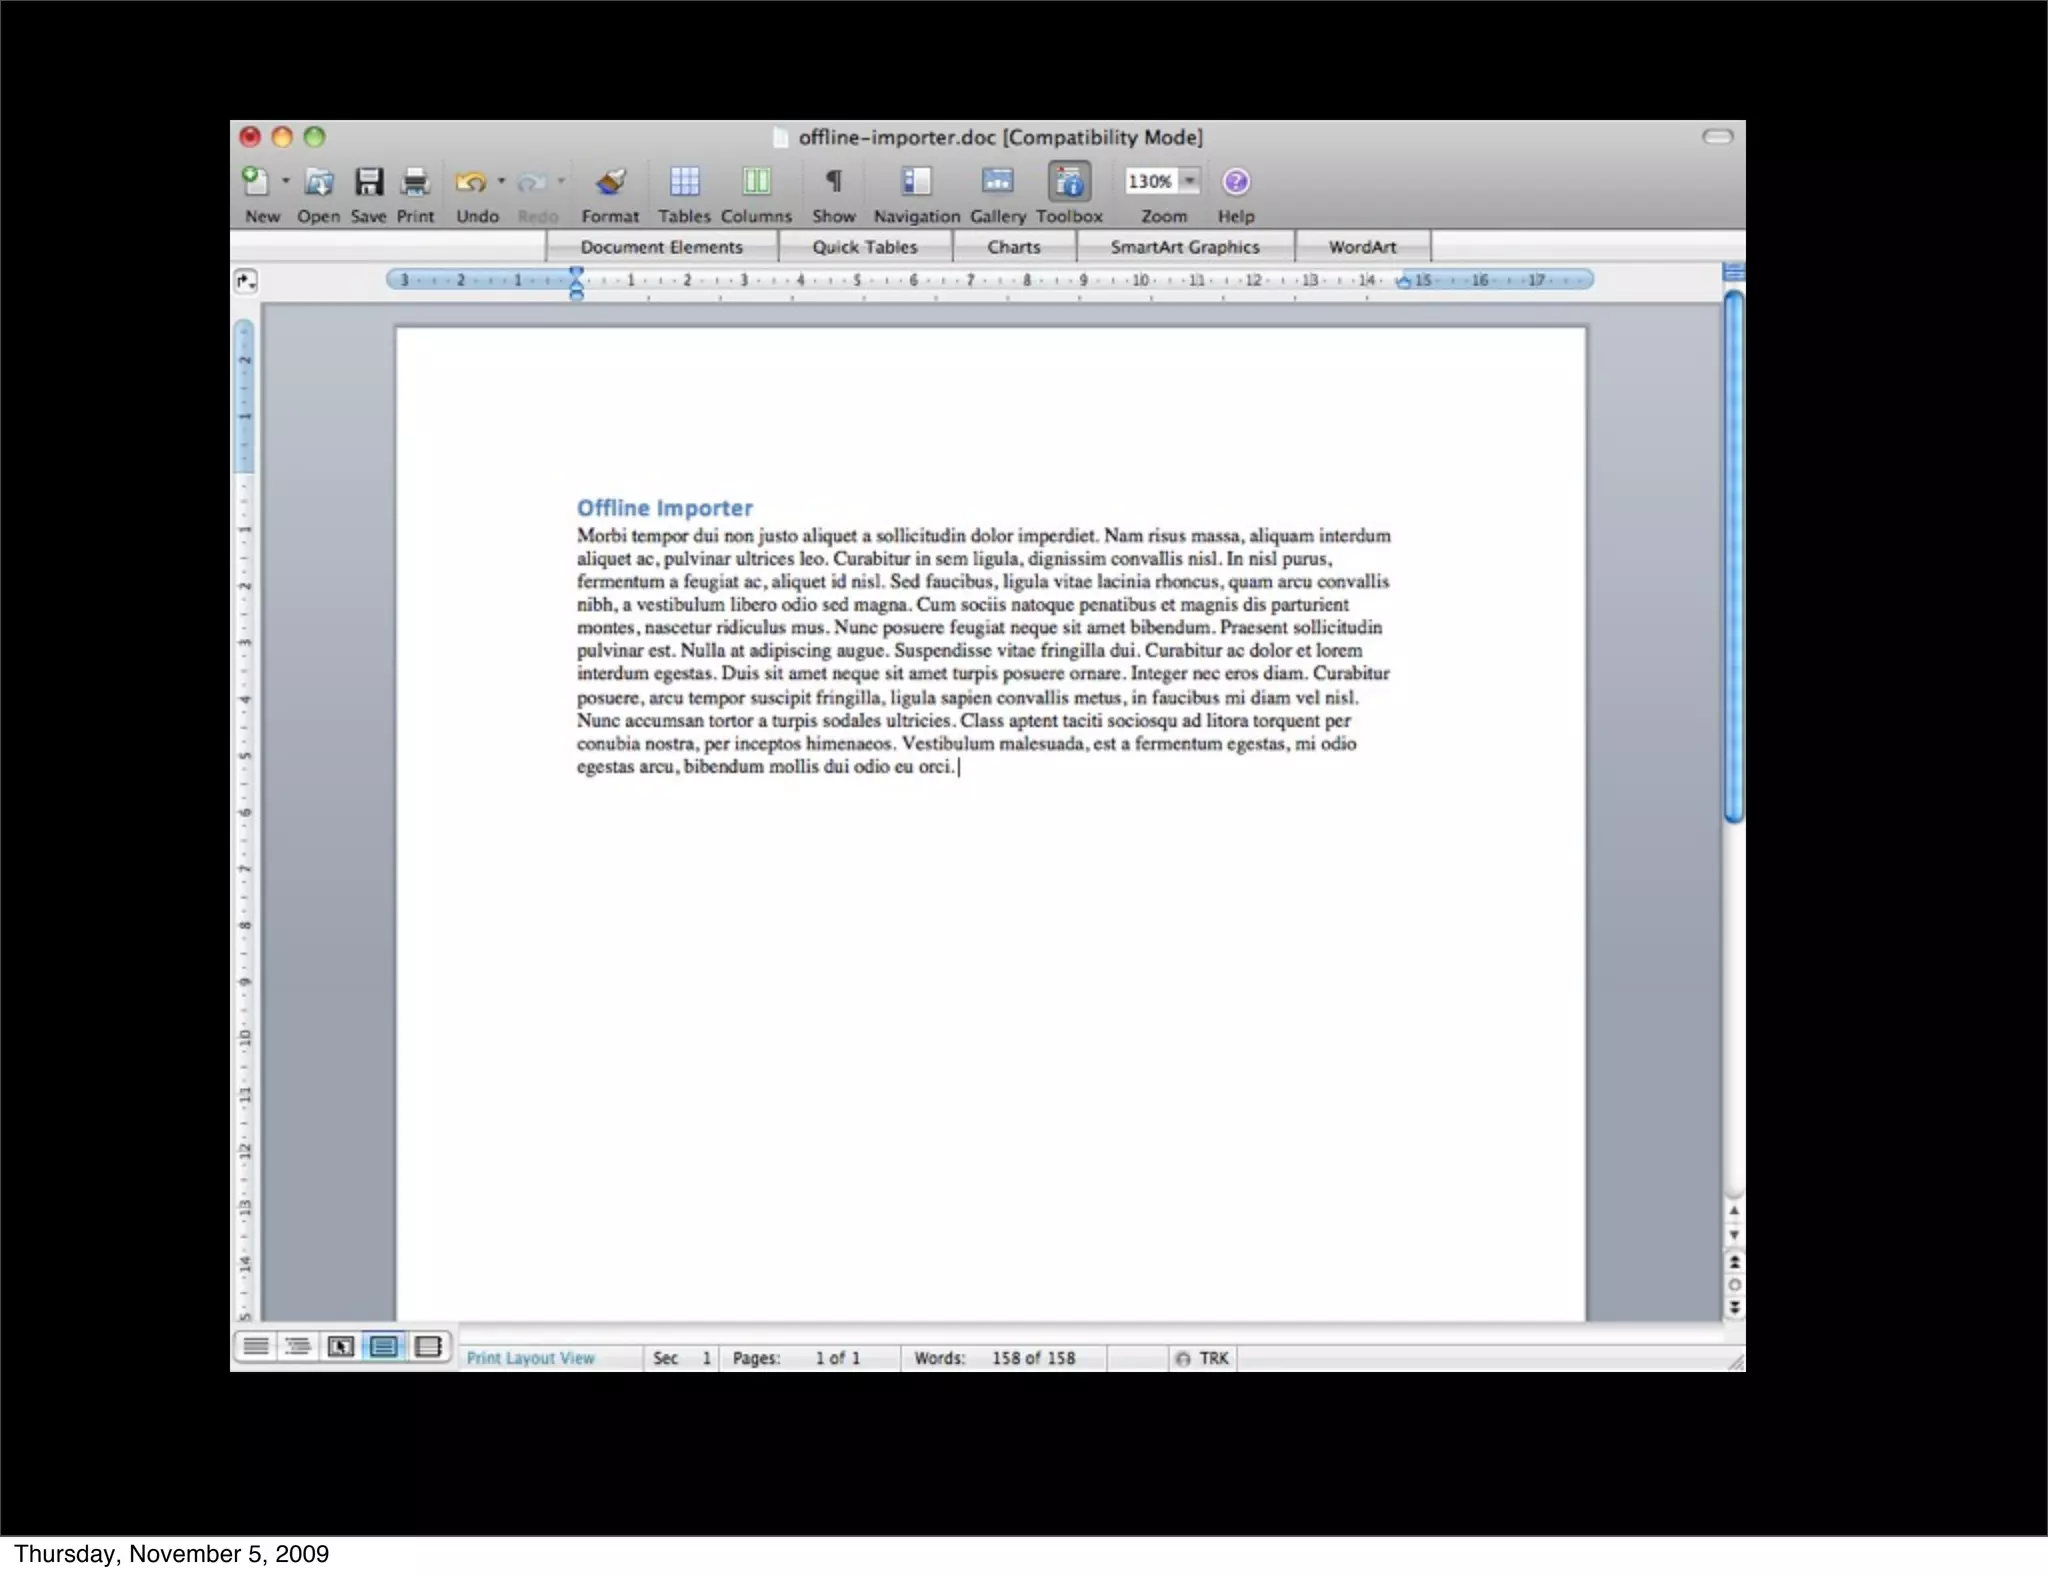Open the Undo history dropdown arrow
The height and width of the screenshot is (1576, 2048).
click(502, 181)
